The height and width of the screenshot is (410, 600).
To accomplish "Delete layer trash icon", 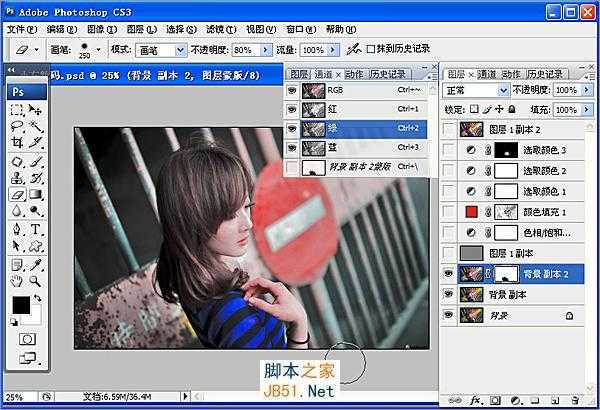I will coord(575,400).
